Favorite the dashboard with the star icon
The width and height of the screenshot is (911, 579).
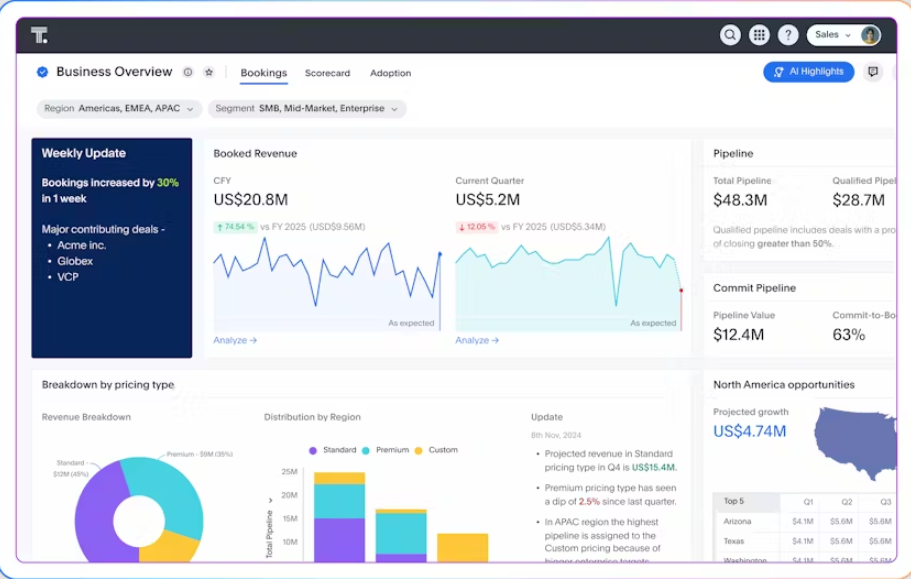pyautogui.click(x=209, y=72)
